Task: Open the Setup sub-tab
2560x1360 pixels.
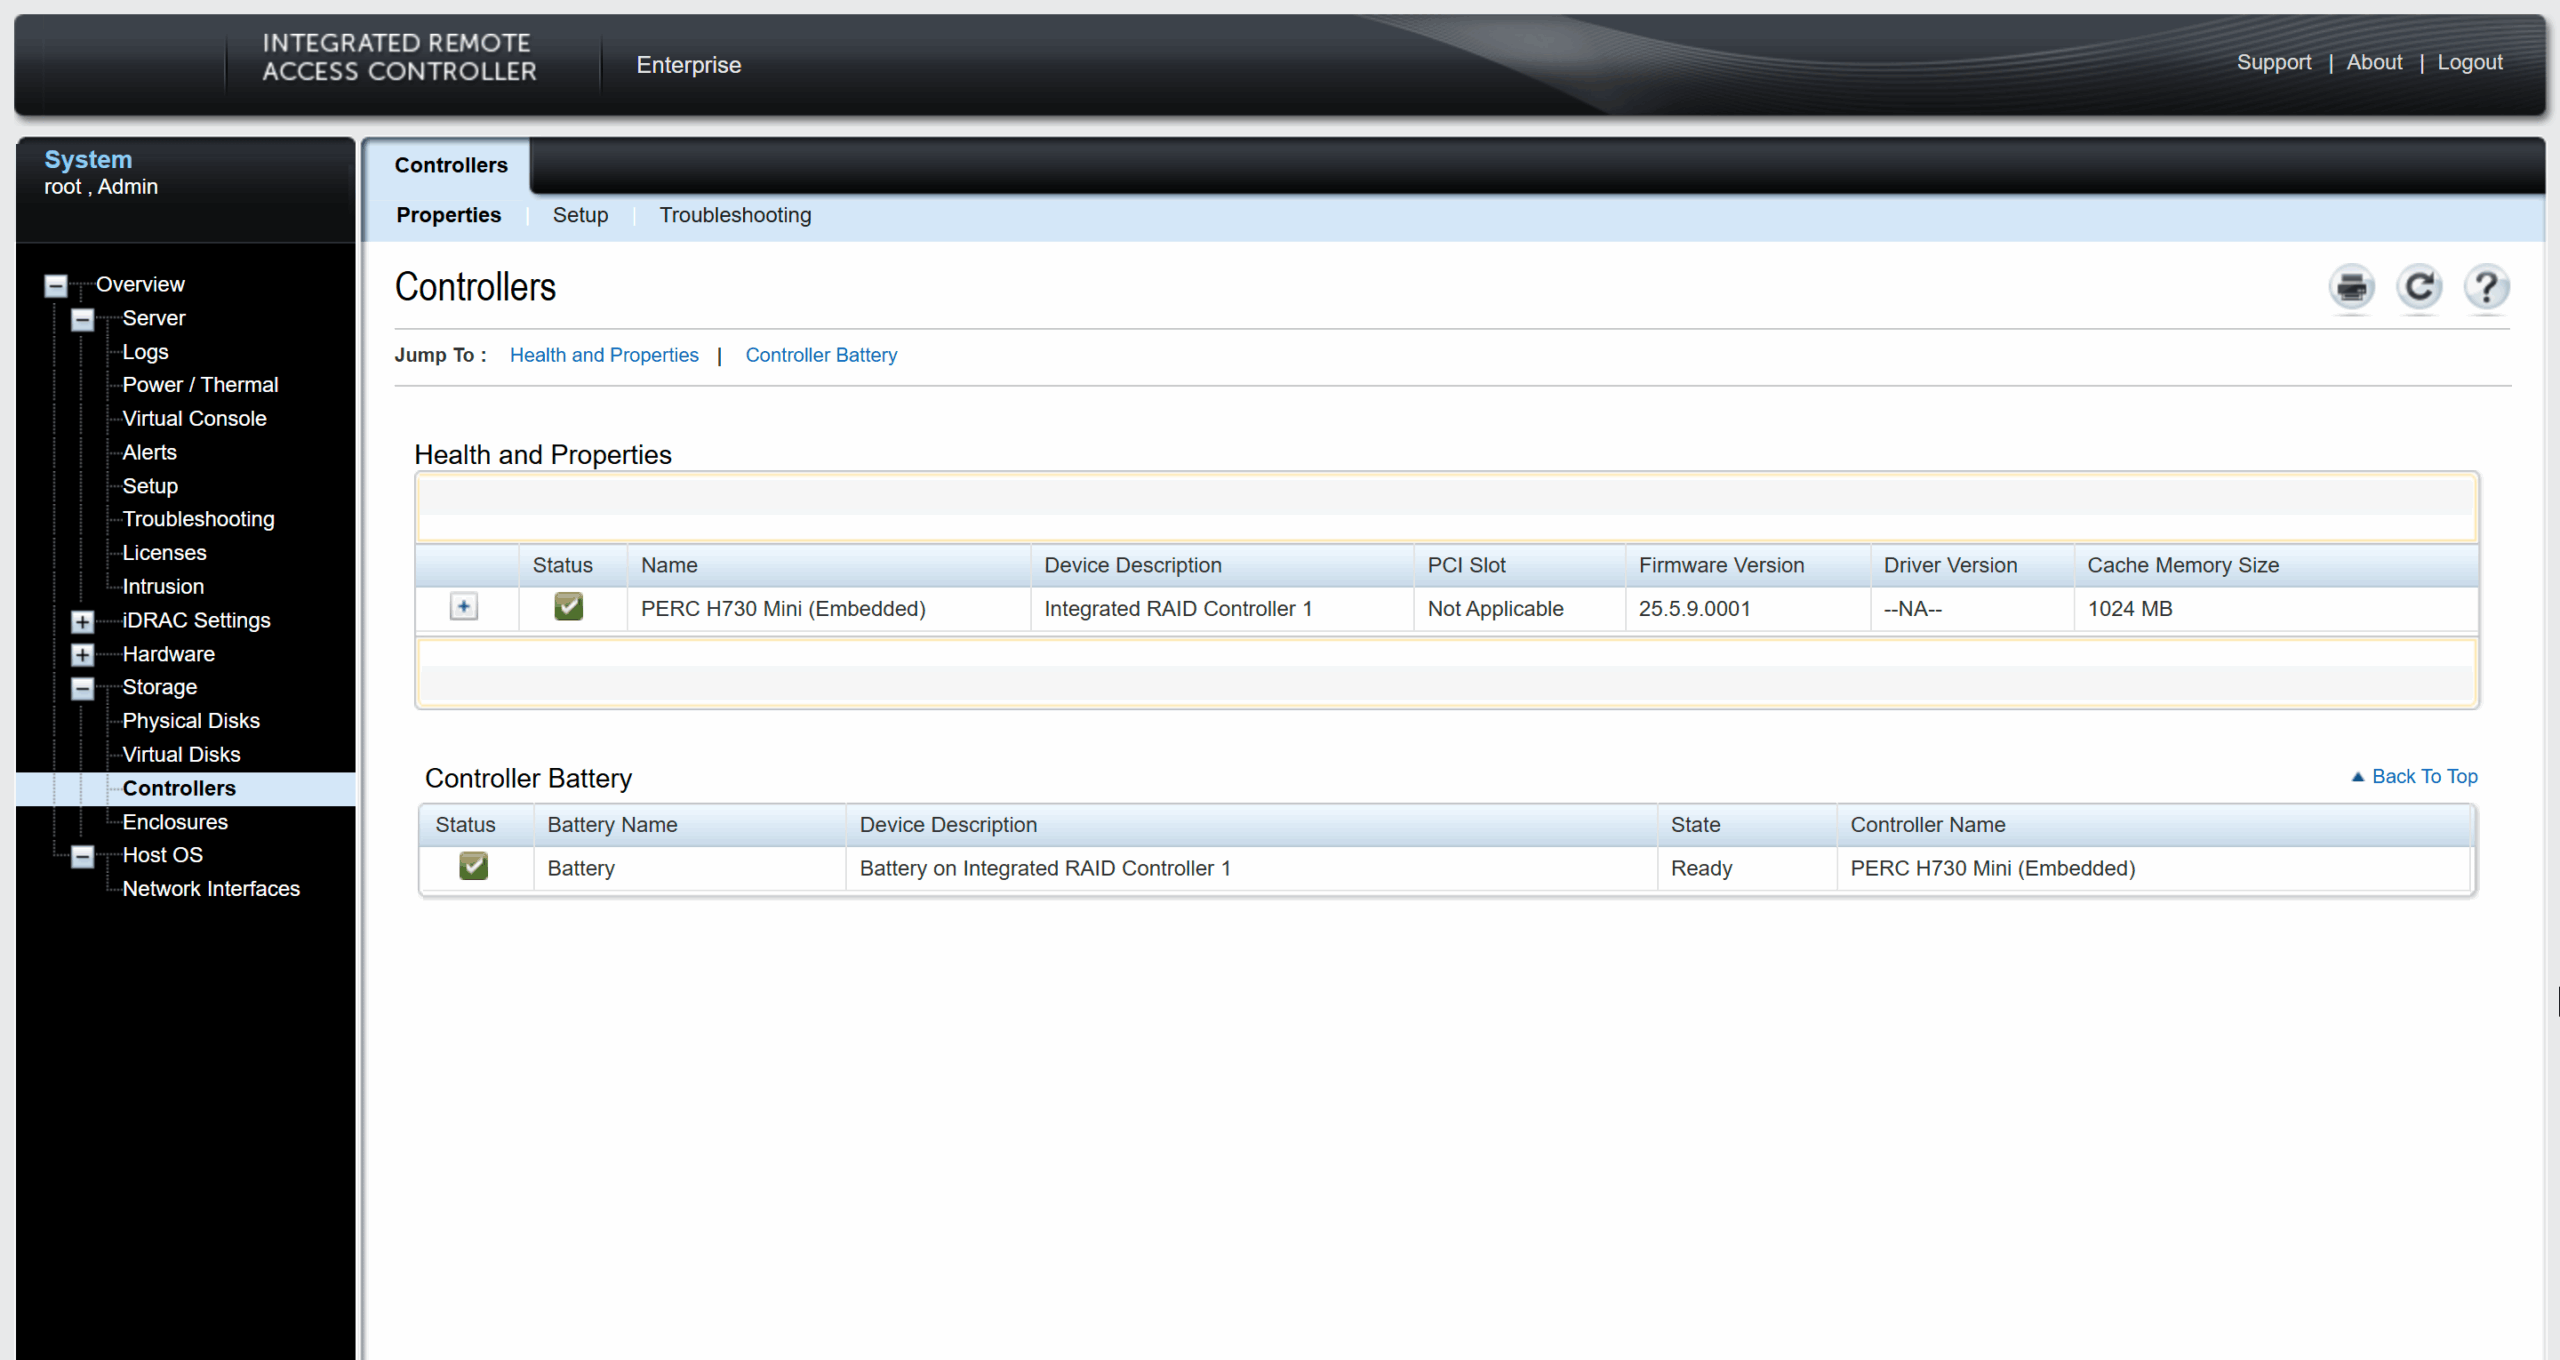Action: tap(580, 215)
